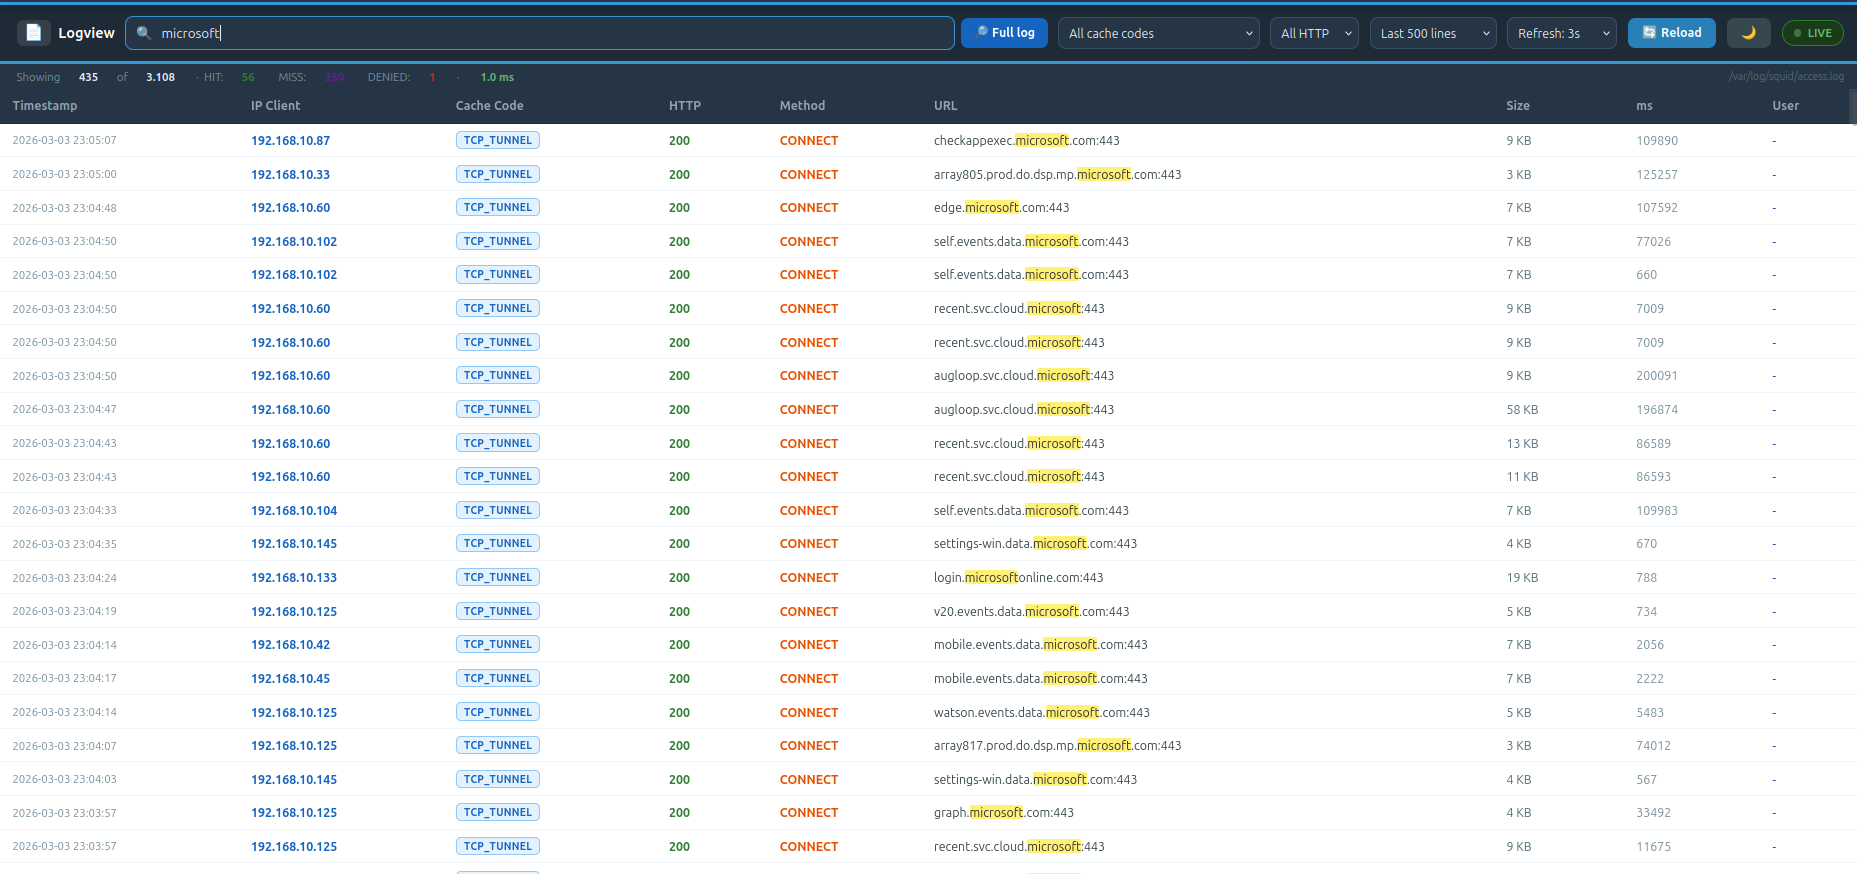The height and width of the screenshot is (874, 1857).
Task: Click TCP_TUNNEL badge in login.microsoftonline row
Action: 497,577
